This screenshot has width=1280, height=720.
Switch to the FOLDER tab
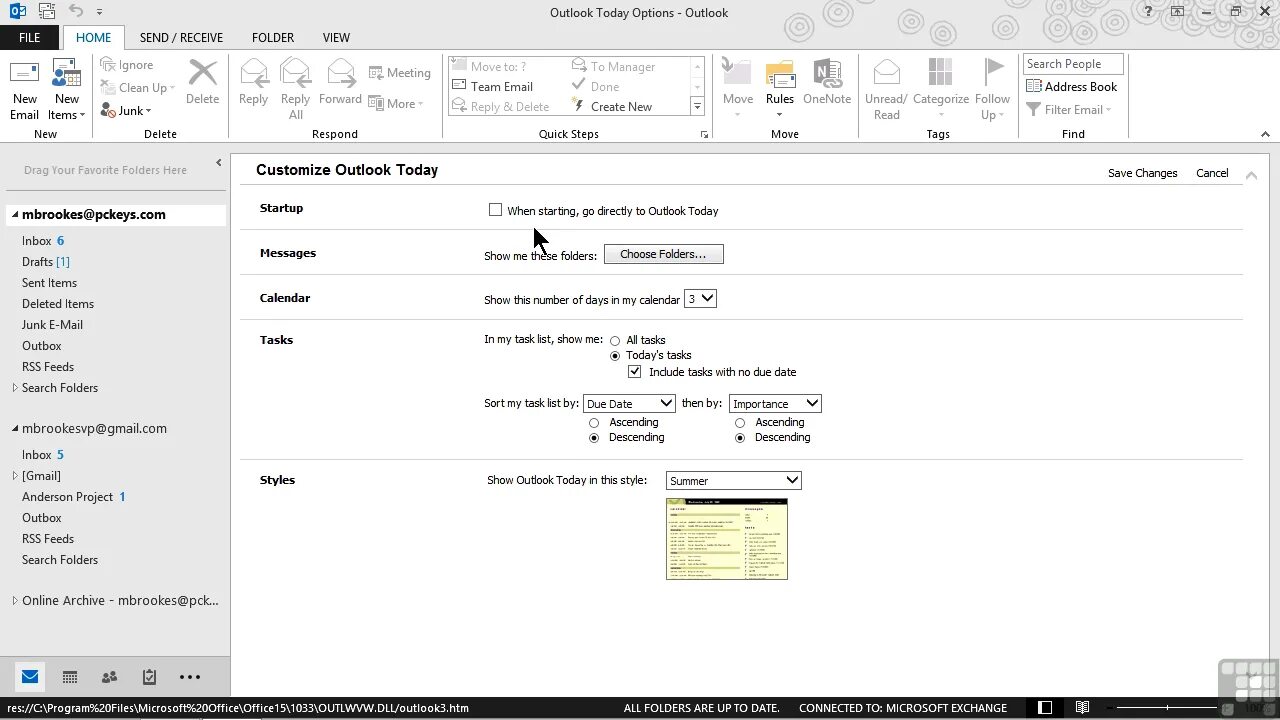tap(273, 38)
